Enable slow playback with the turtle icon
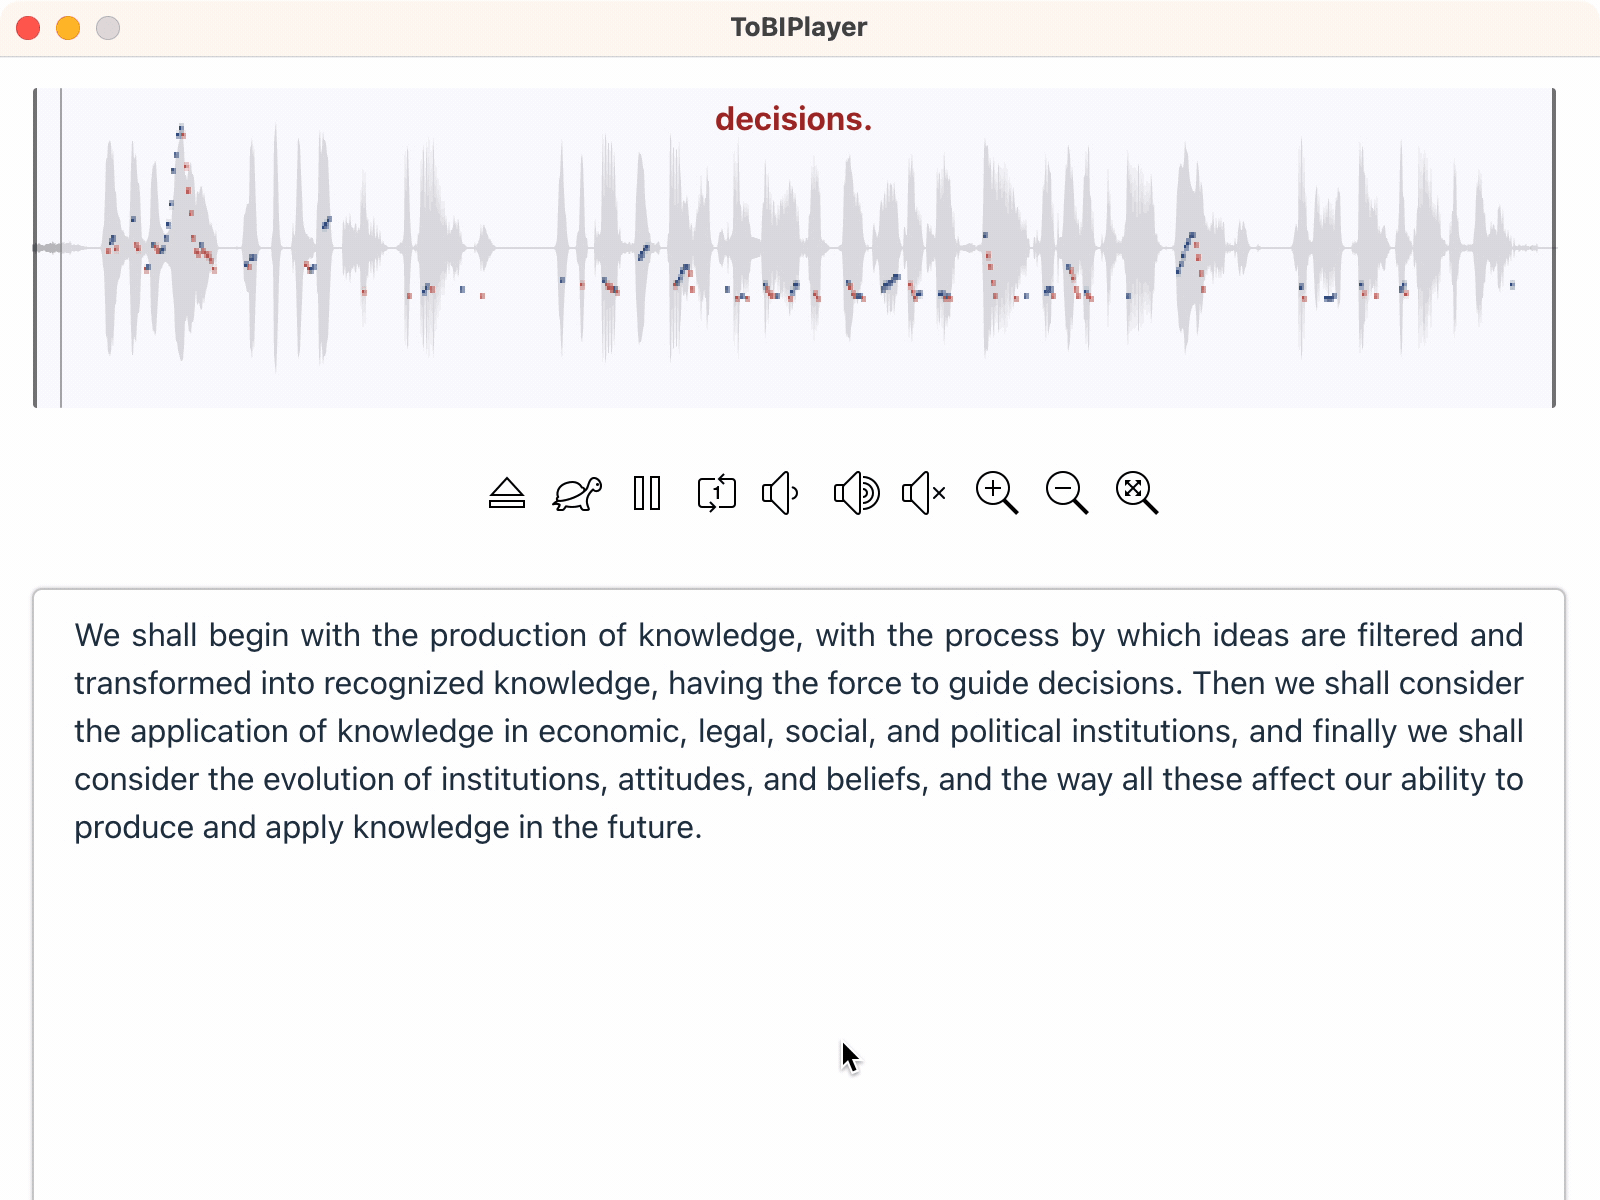 coord(577,493)
